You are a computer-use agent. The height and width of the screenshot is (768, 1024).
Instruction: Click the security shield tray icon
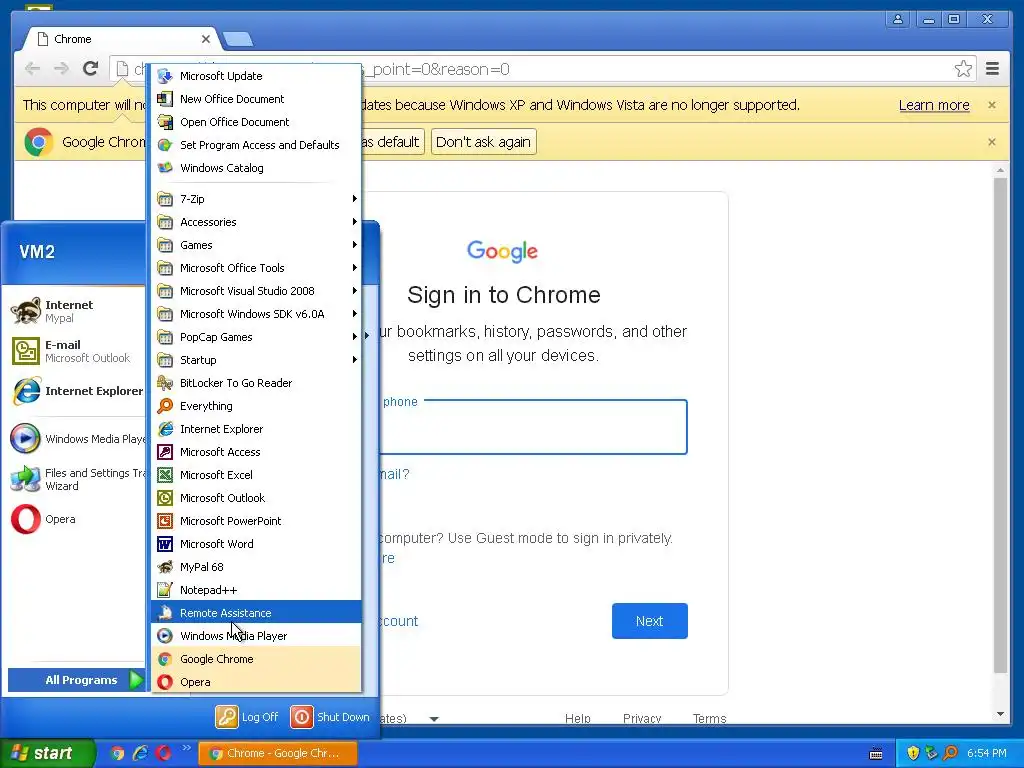pos(914,753)
